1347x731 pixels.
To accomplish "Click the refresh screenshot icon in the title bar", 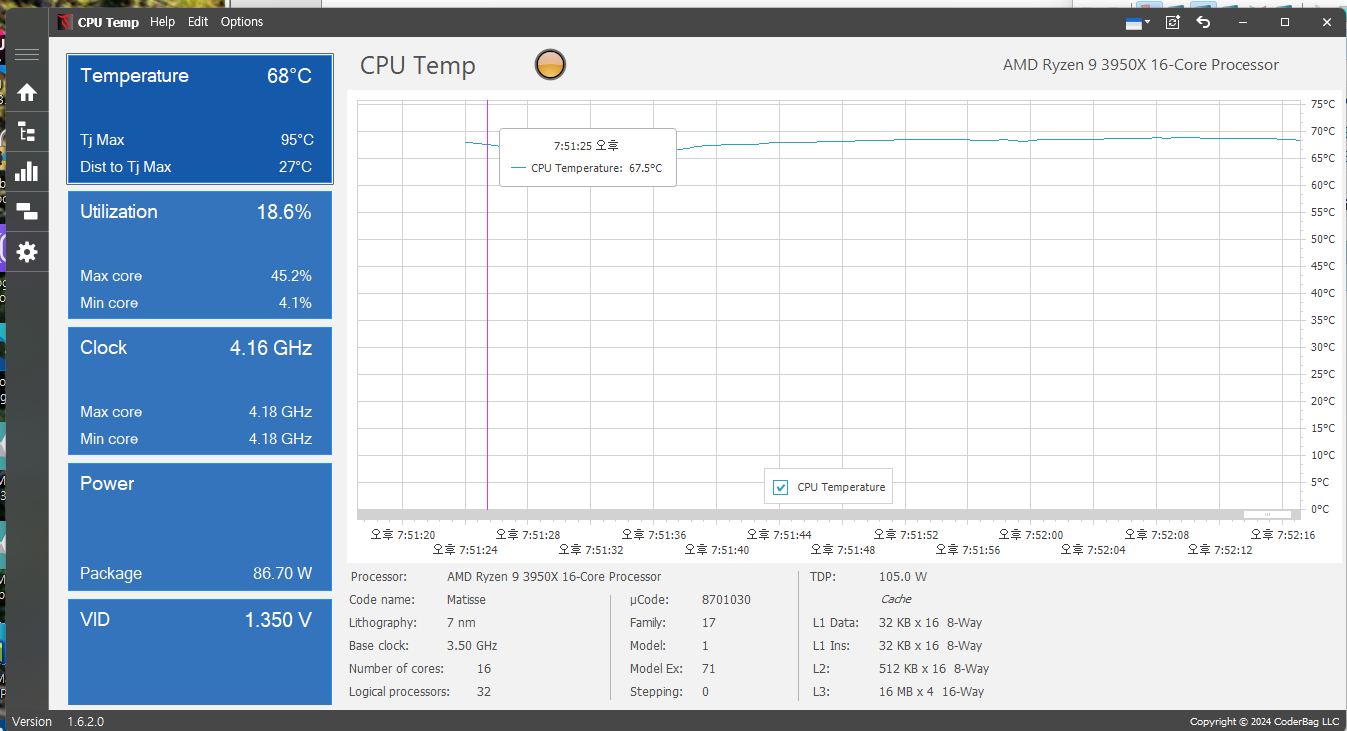I will 1173,22.
